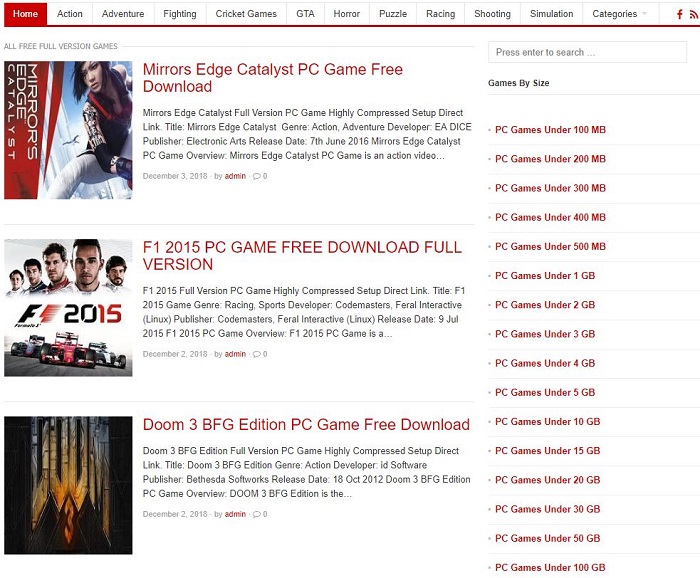This screenshot has height=578, width=700.
Task: Go to the Home tab
Action: pos(25,14)
